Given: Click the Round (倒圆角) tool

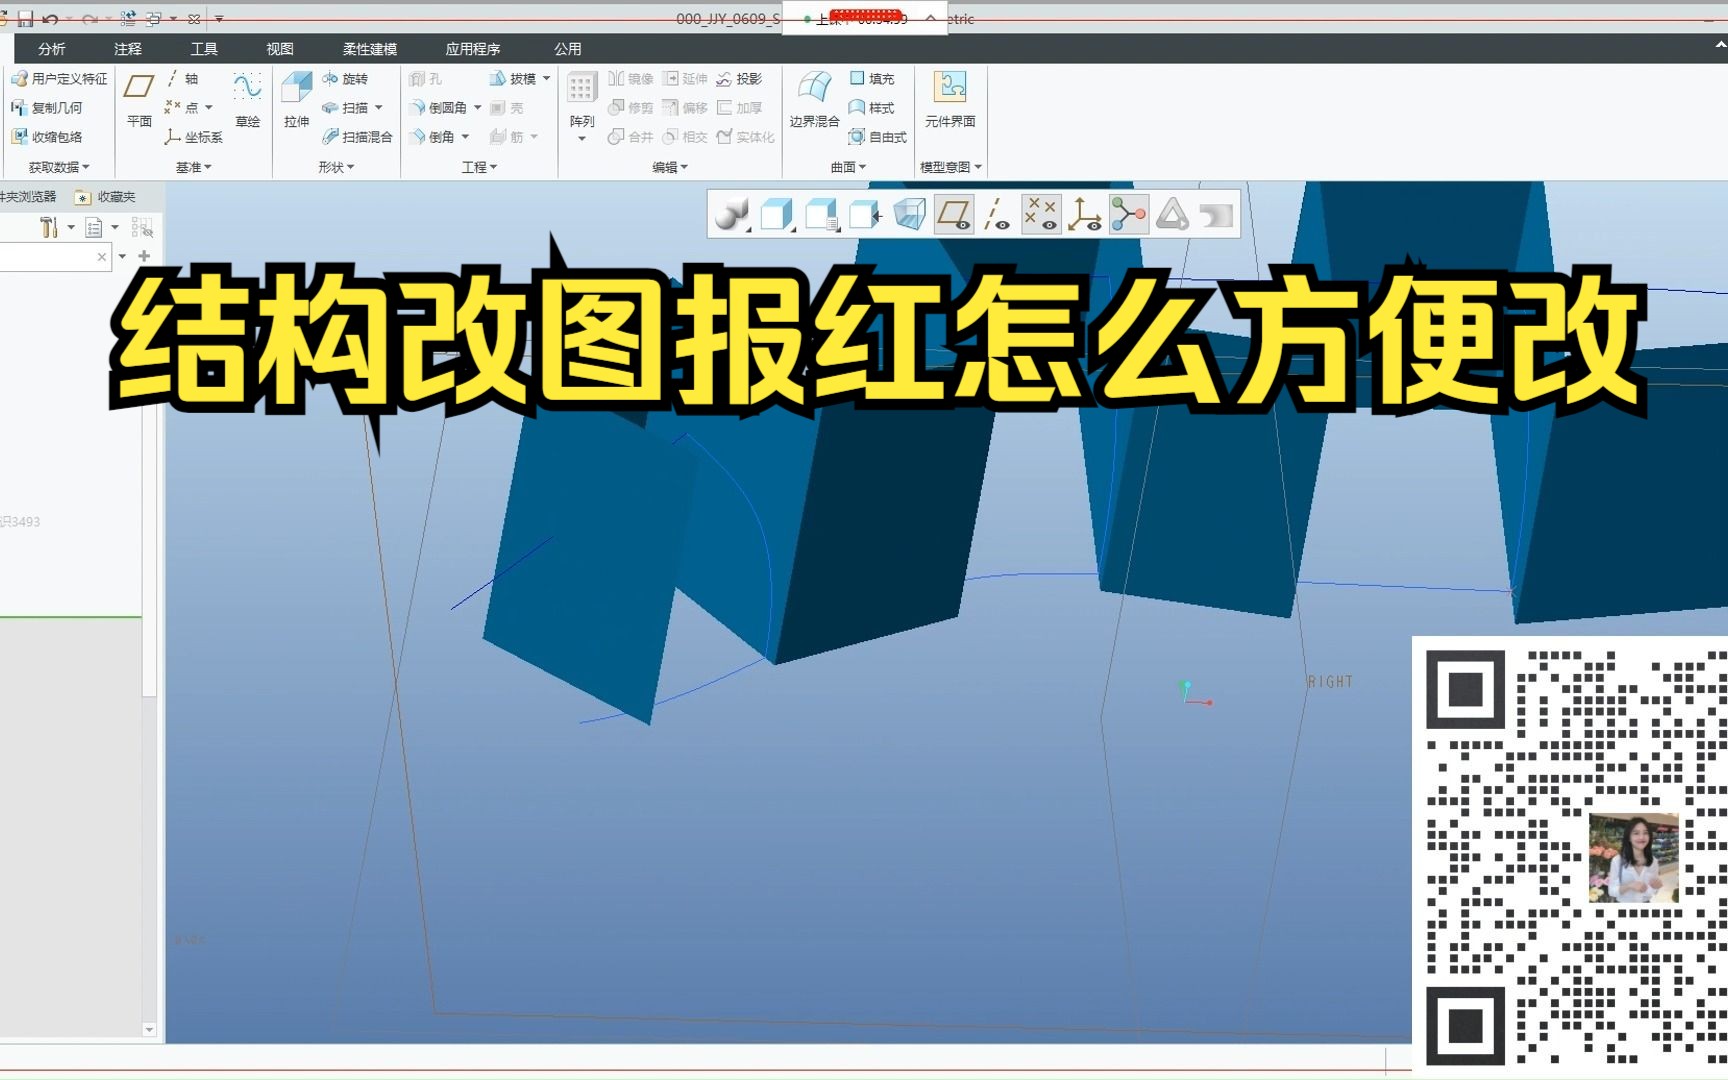Looking at the screenshot, I should pyautogui.click(x=438, y=107).
